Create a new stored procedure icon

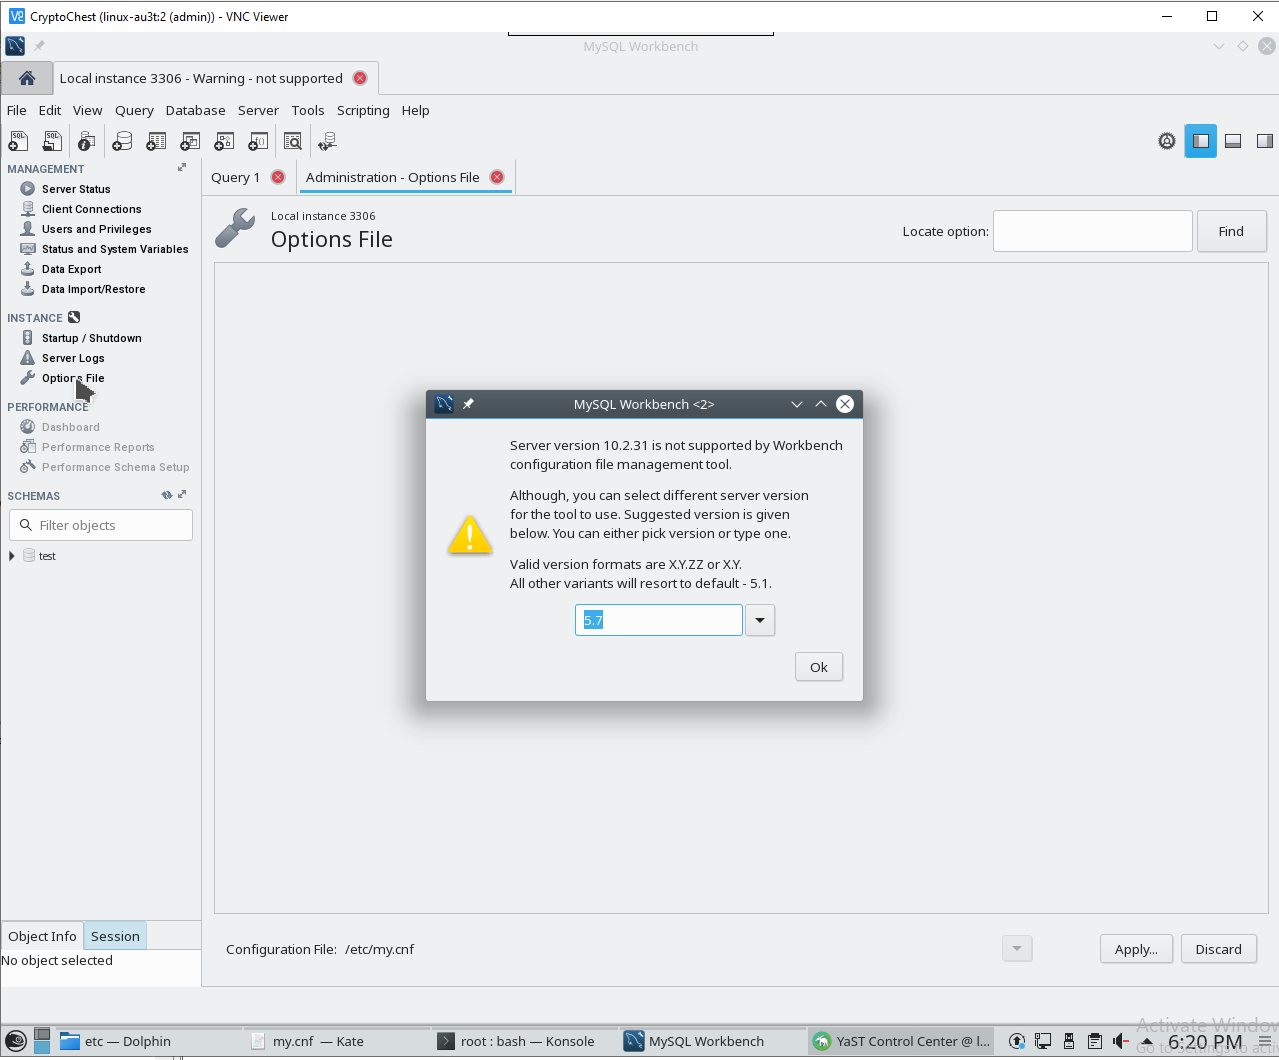(224, 141)
